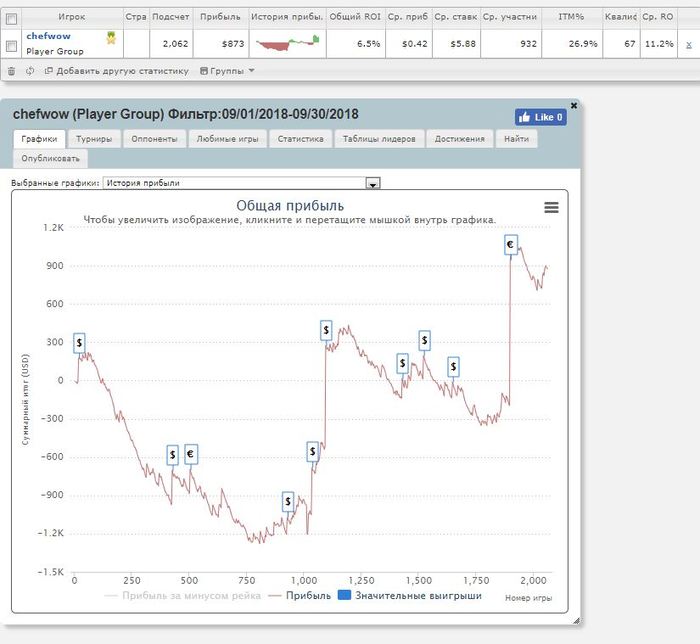Switch to the Графики tab
The height and width of the screenshot is (644, 700).
tap(39, 139)
